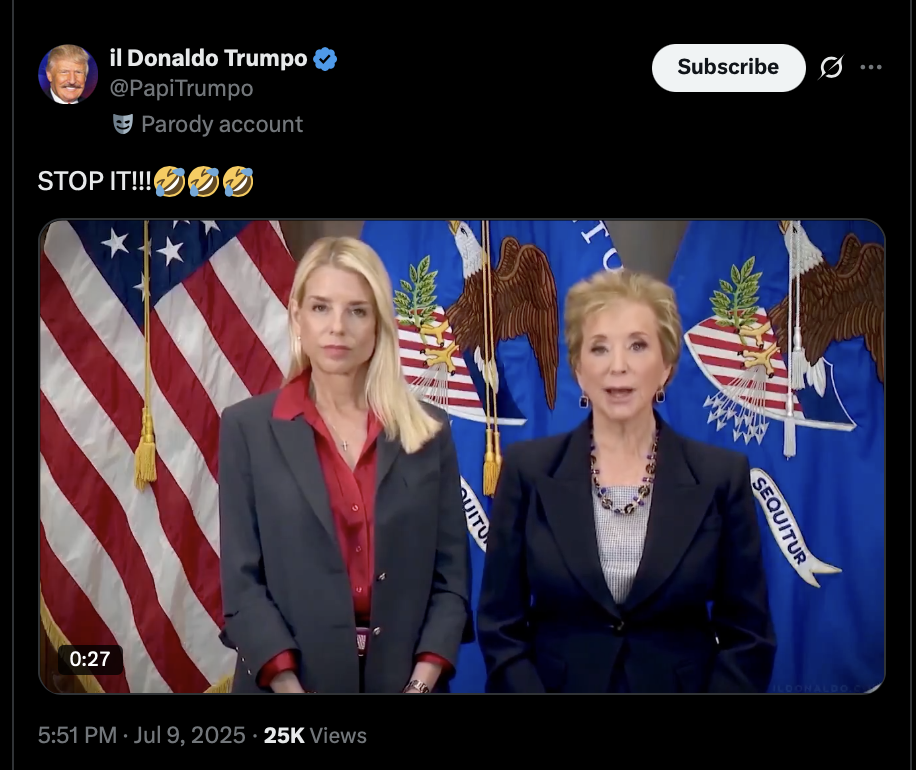The width and height of the screenshot is (916, 770).
Task: Click the middle laughing emoji in post
Action: tap(203, 181)
